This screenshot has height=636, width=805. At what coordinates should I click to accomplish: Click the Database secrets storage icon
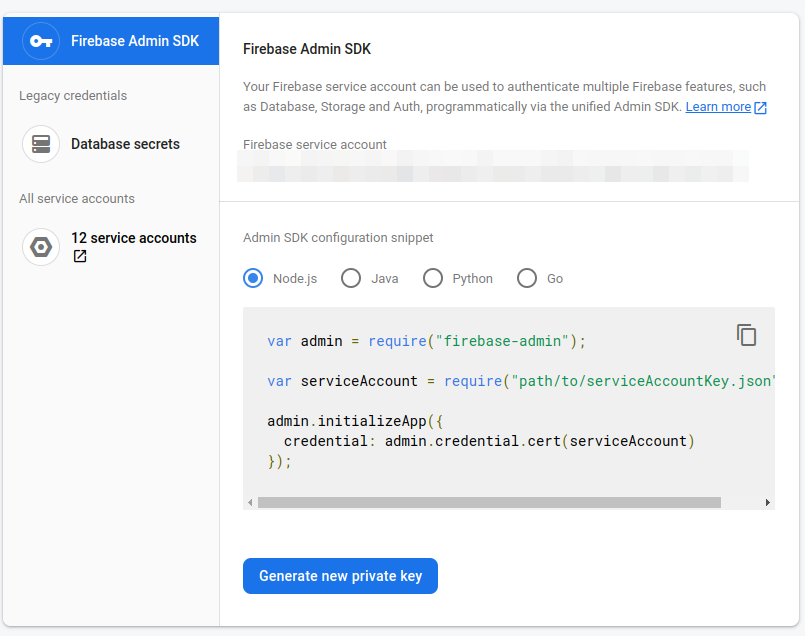pyautogui.click(x=41, y=144)
